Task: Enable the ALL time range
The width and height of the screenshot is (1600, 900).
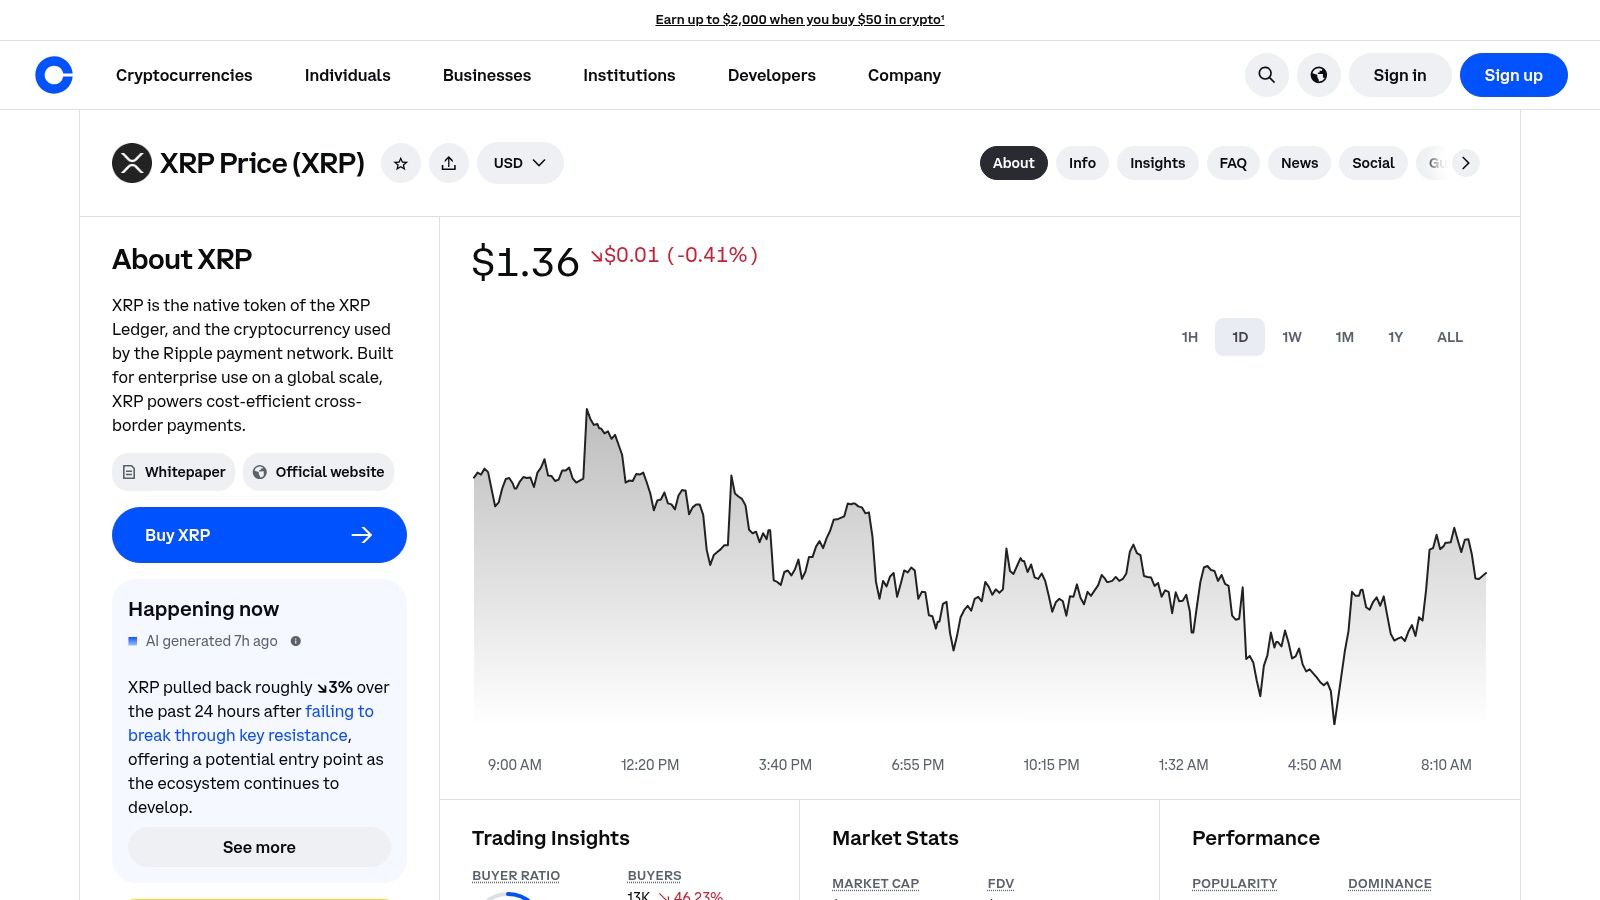Action: tap(1450, 337)
